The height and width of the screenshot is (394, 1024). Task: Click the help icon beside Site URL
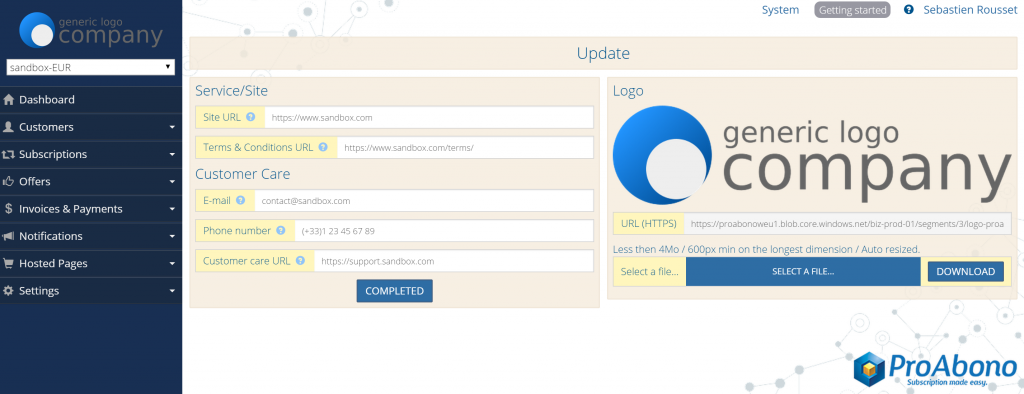click(x=250, y=118)
